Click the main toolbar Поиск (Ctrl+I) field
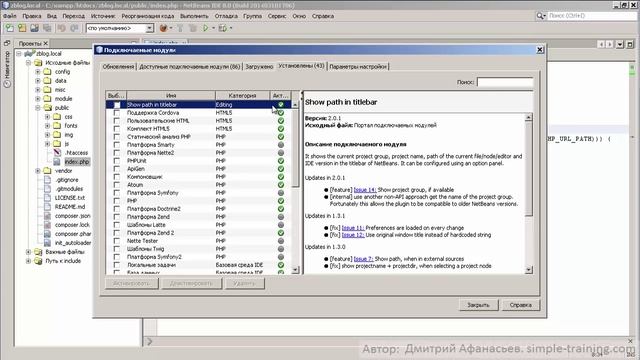640x360 pixels. [592, 16]
